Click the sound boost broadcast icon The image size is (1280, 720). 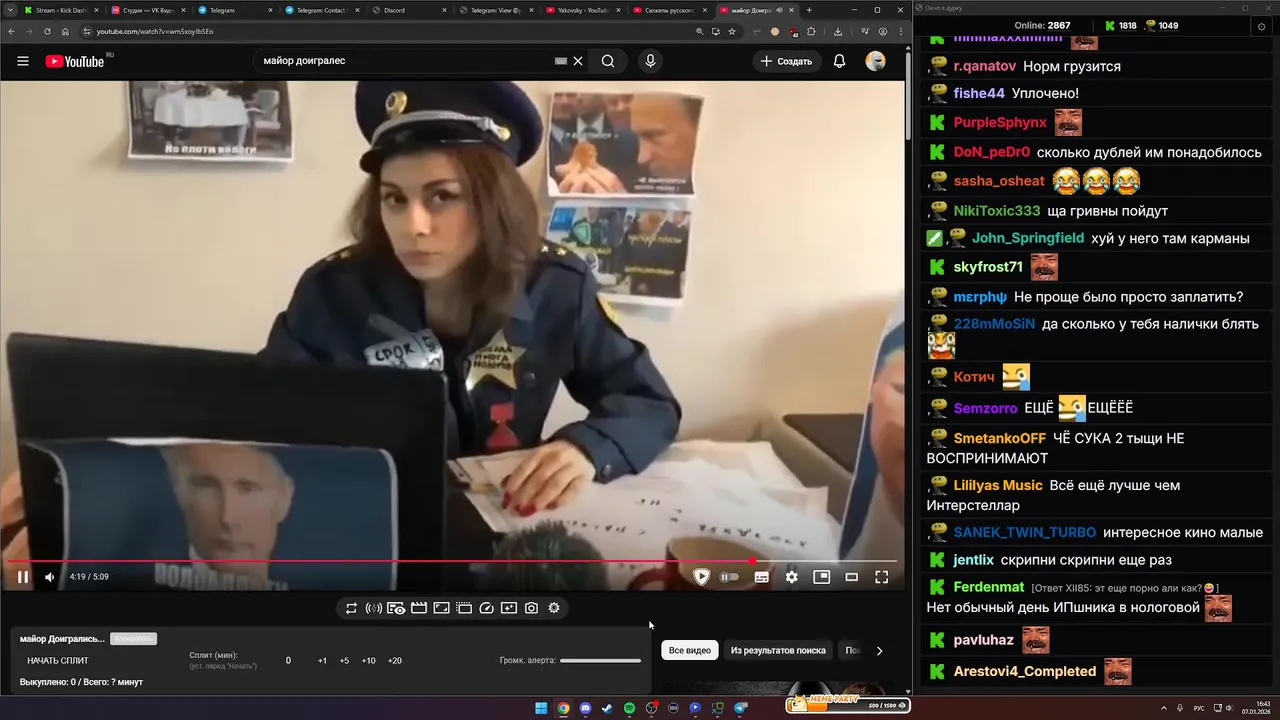pos(374,608)
